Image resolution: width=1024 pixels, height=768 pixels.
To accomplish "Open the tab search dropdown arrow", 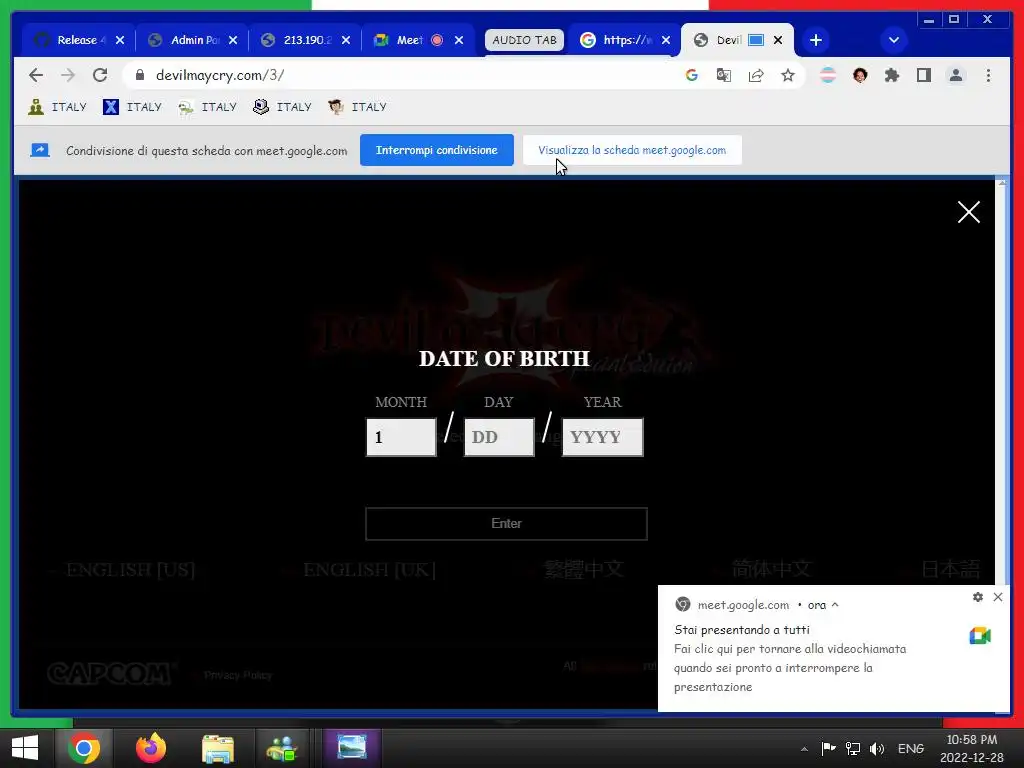I will tap(894, 40).
